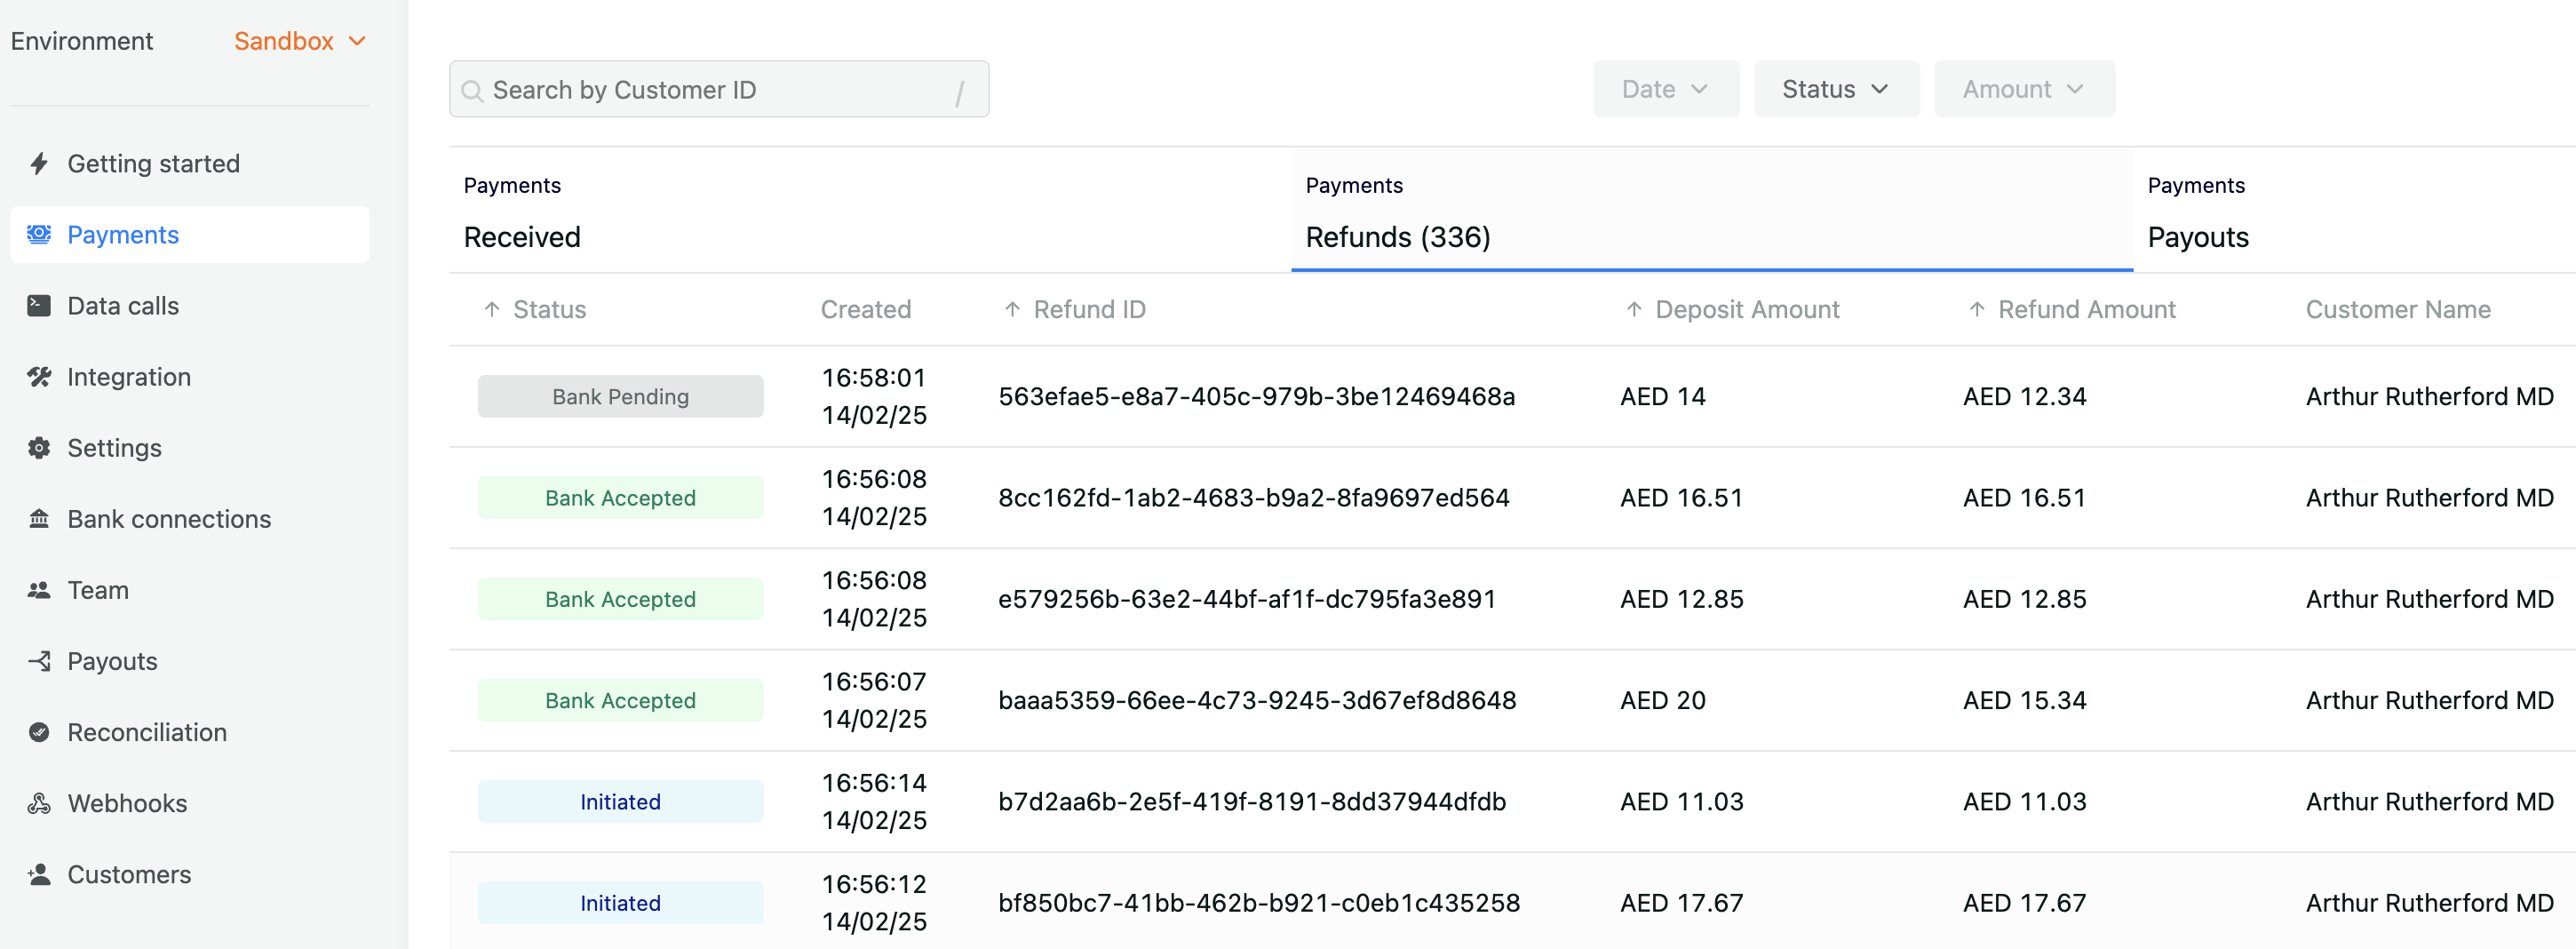Click the Payouts arrow icon in sidebar

coord(39,660)
